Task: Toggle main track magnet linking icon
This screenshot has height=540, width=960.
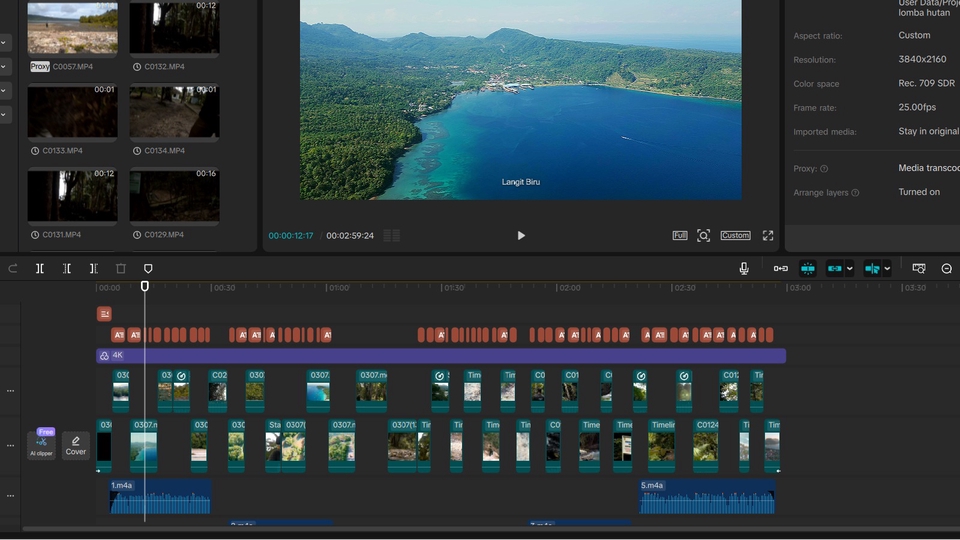Action: click(x=780, y=268)
